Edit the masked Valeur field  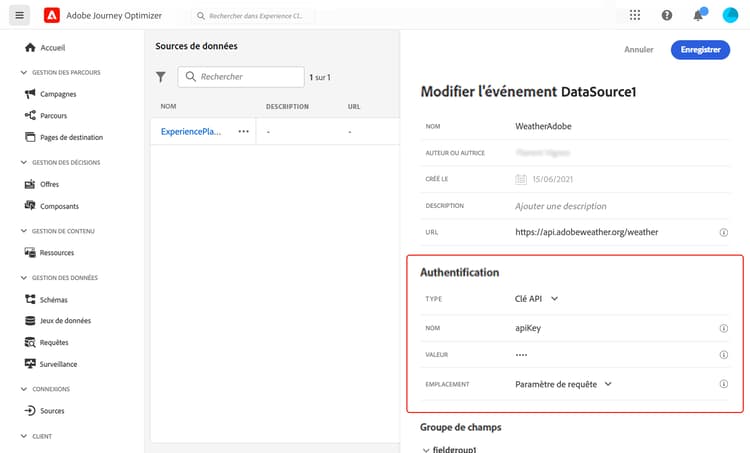click(x=521, y=355)
